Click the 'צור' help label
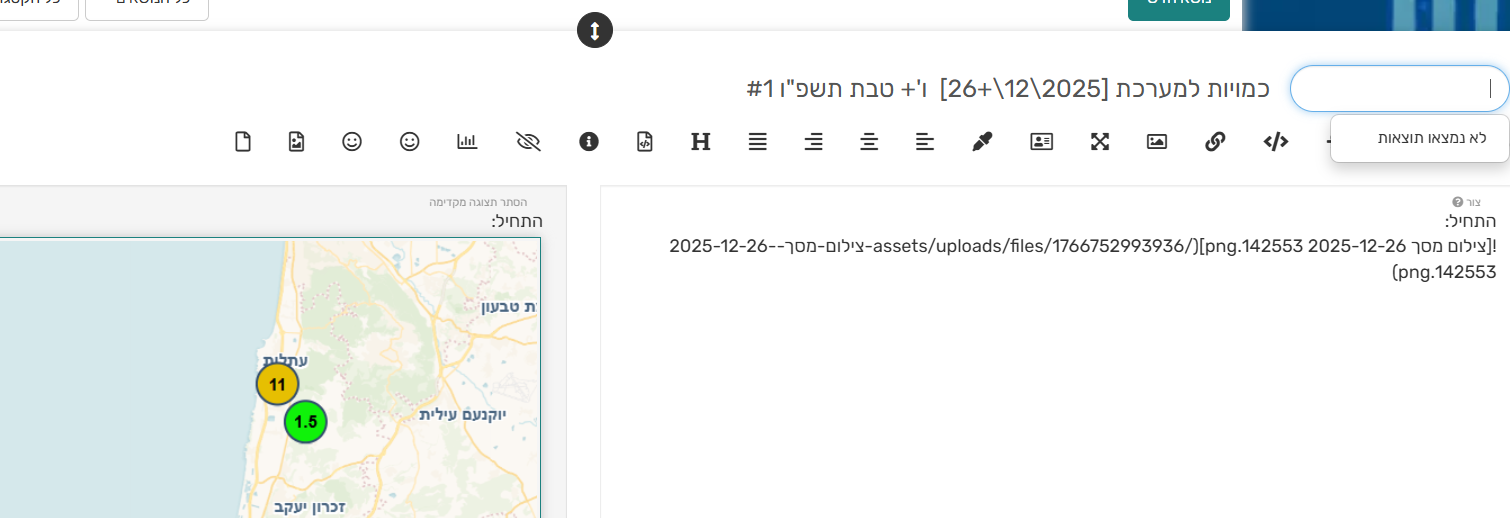The width and height of the screenshot is (1510, 518). pyautogui.click(x=1467, y=202)
